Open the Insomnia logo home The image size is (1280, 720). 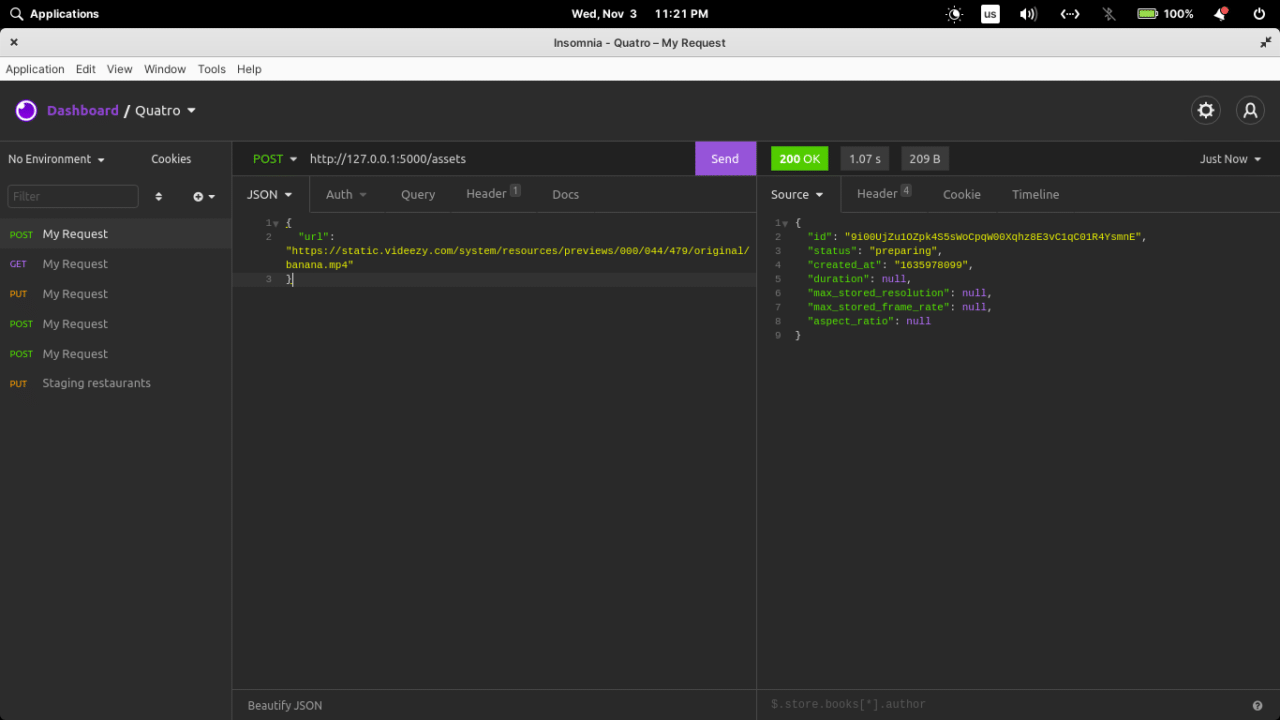[x=26, y=110]
